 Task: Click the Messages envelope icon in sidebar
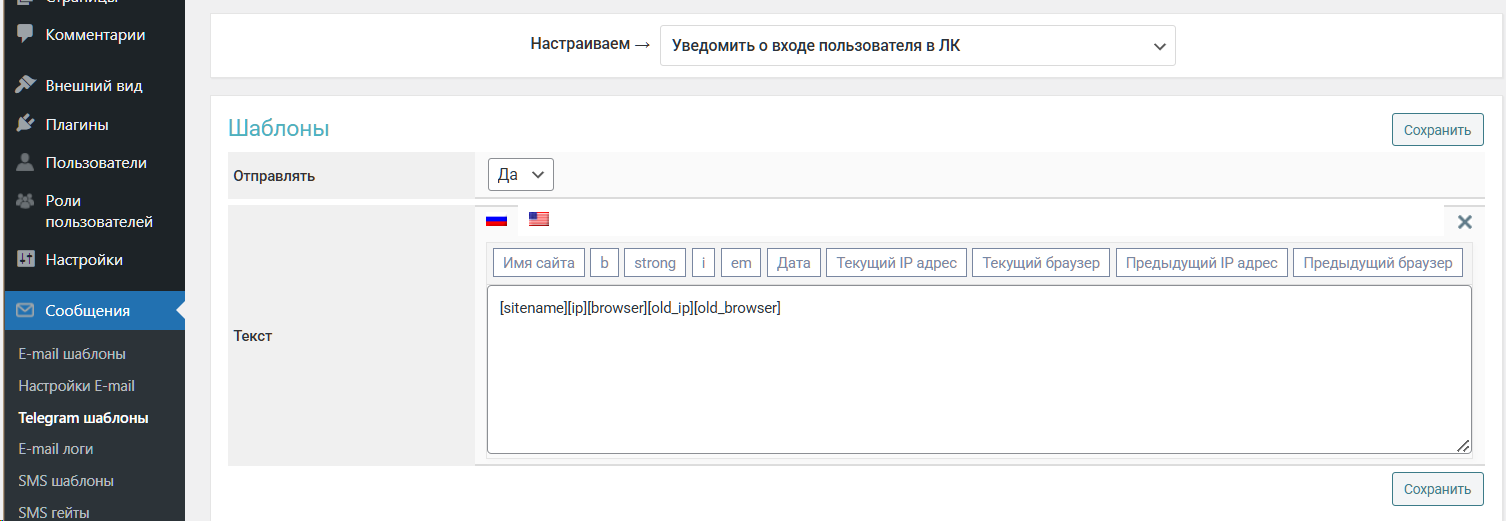(x=26, y=310)
